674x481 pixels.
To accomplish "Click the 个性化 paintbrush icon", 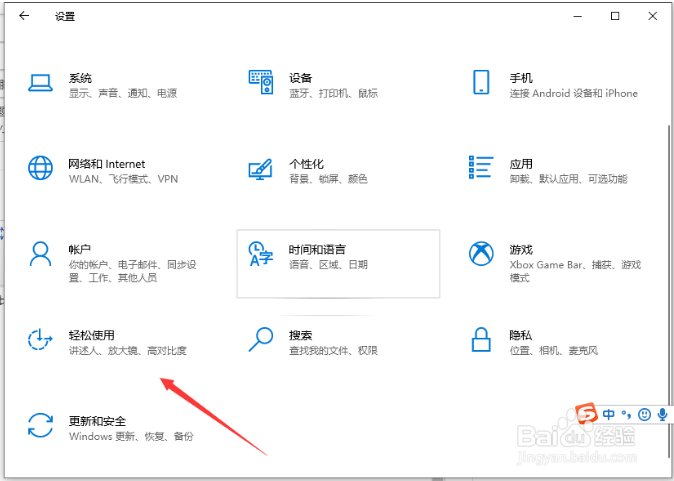I will (x=260, y=169).
